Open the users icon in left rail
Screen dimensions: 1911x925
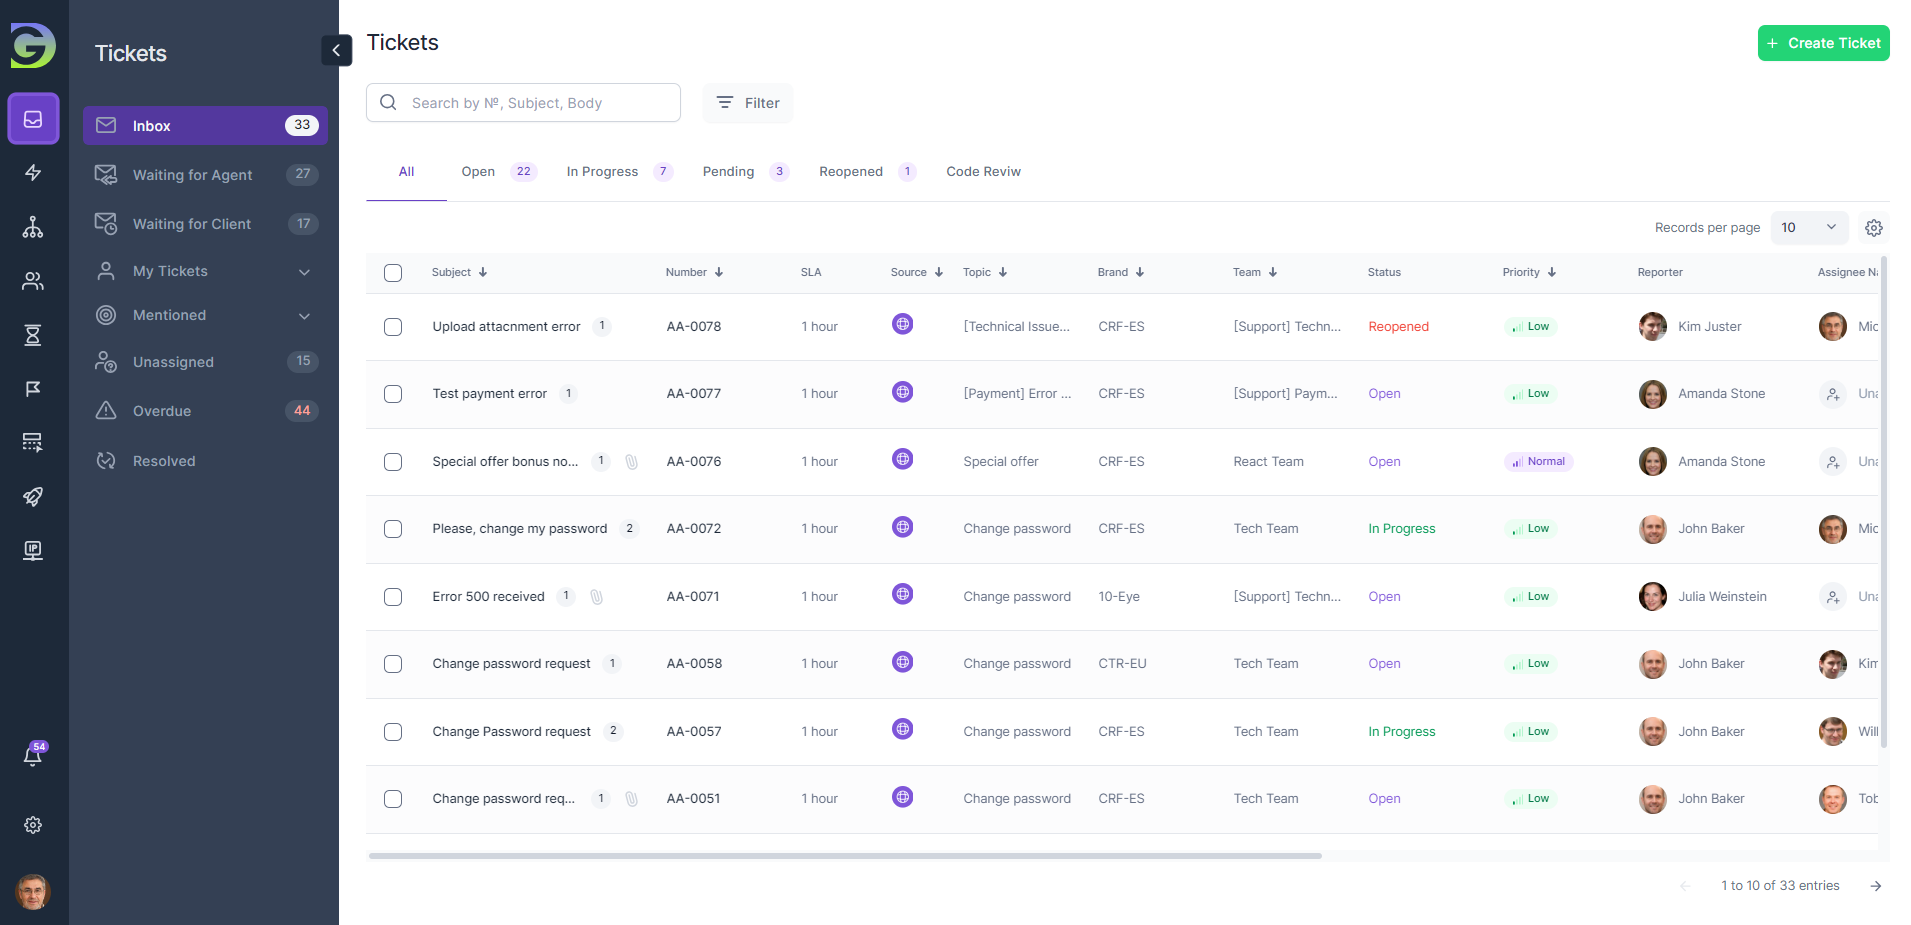(x=33, y=281)
